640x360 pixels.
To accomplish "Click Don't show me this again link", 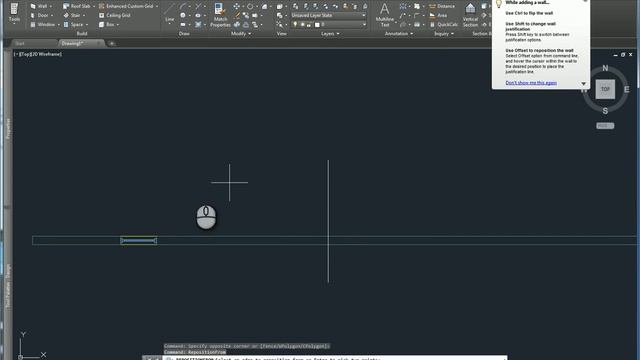I will [531, 83].
